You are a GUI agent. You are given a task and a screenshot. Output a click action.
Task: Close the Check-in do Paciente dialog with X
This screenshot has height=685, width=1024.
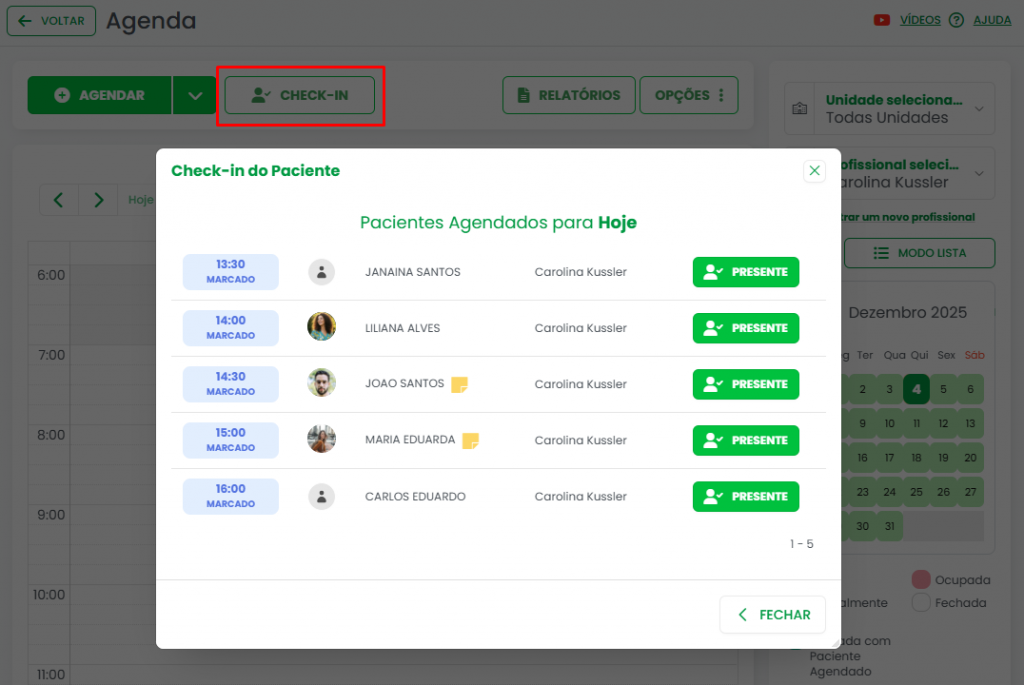point(814,171)
